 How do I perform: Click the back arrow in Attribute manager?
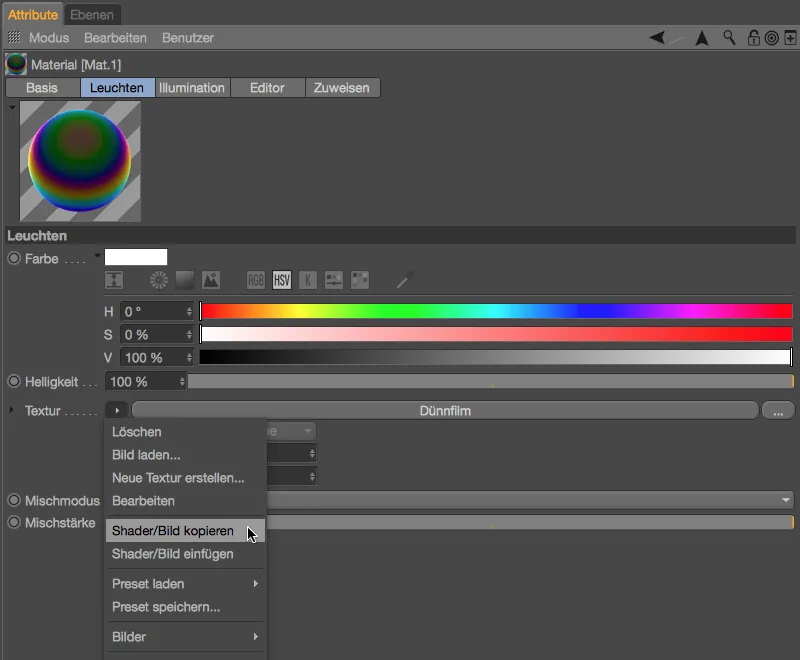[657, 37]
